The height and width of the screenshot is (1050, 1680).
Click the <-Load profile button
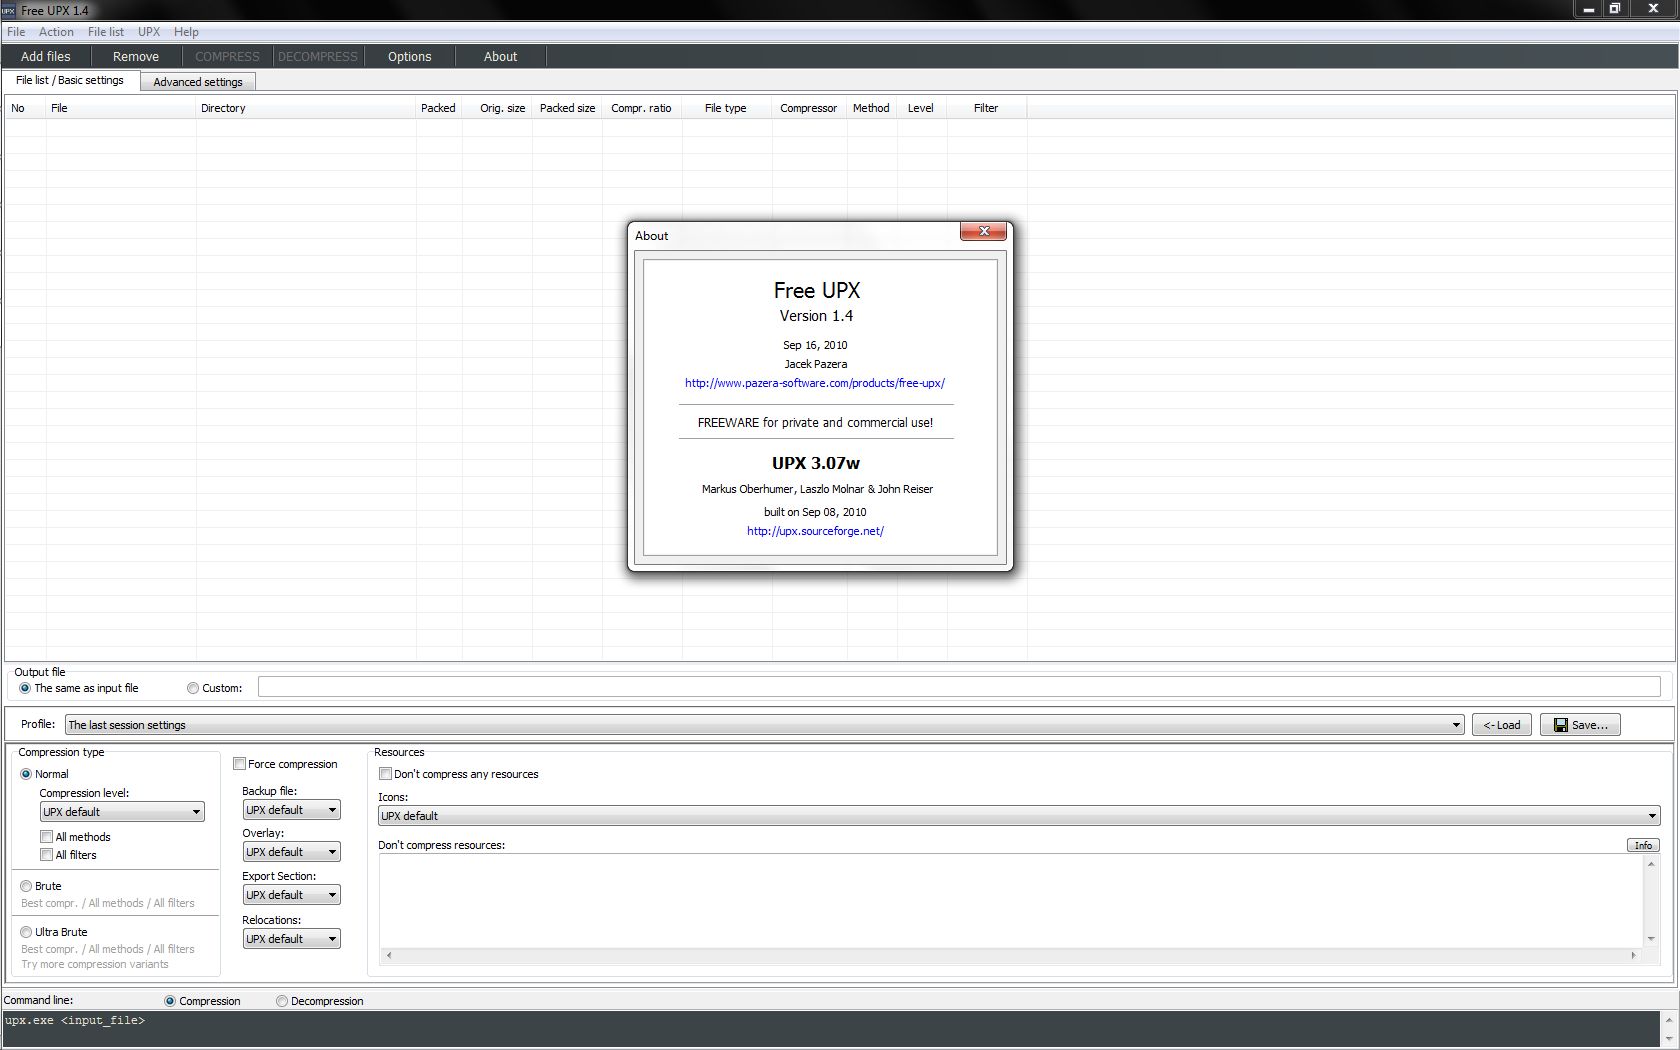tap(1502, 725)
